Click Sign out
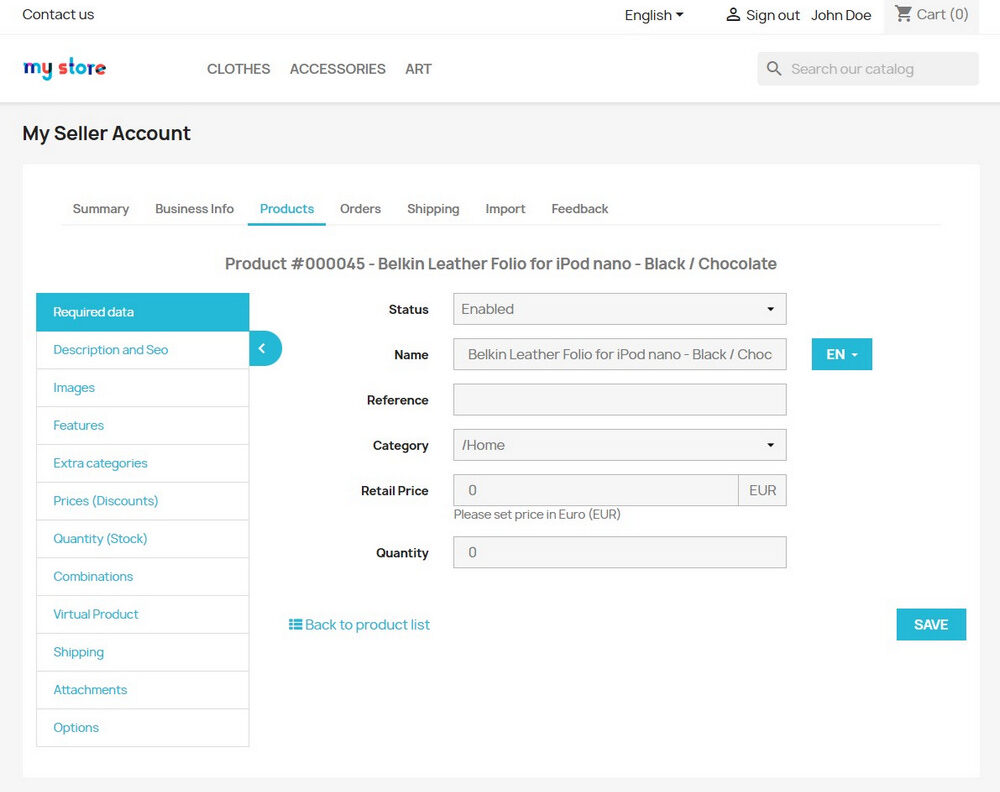Screen dimensions: 1000x792 772,15
